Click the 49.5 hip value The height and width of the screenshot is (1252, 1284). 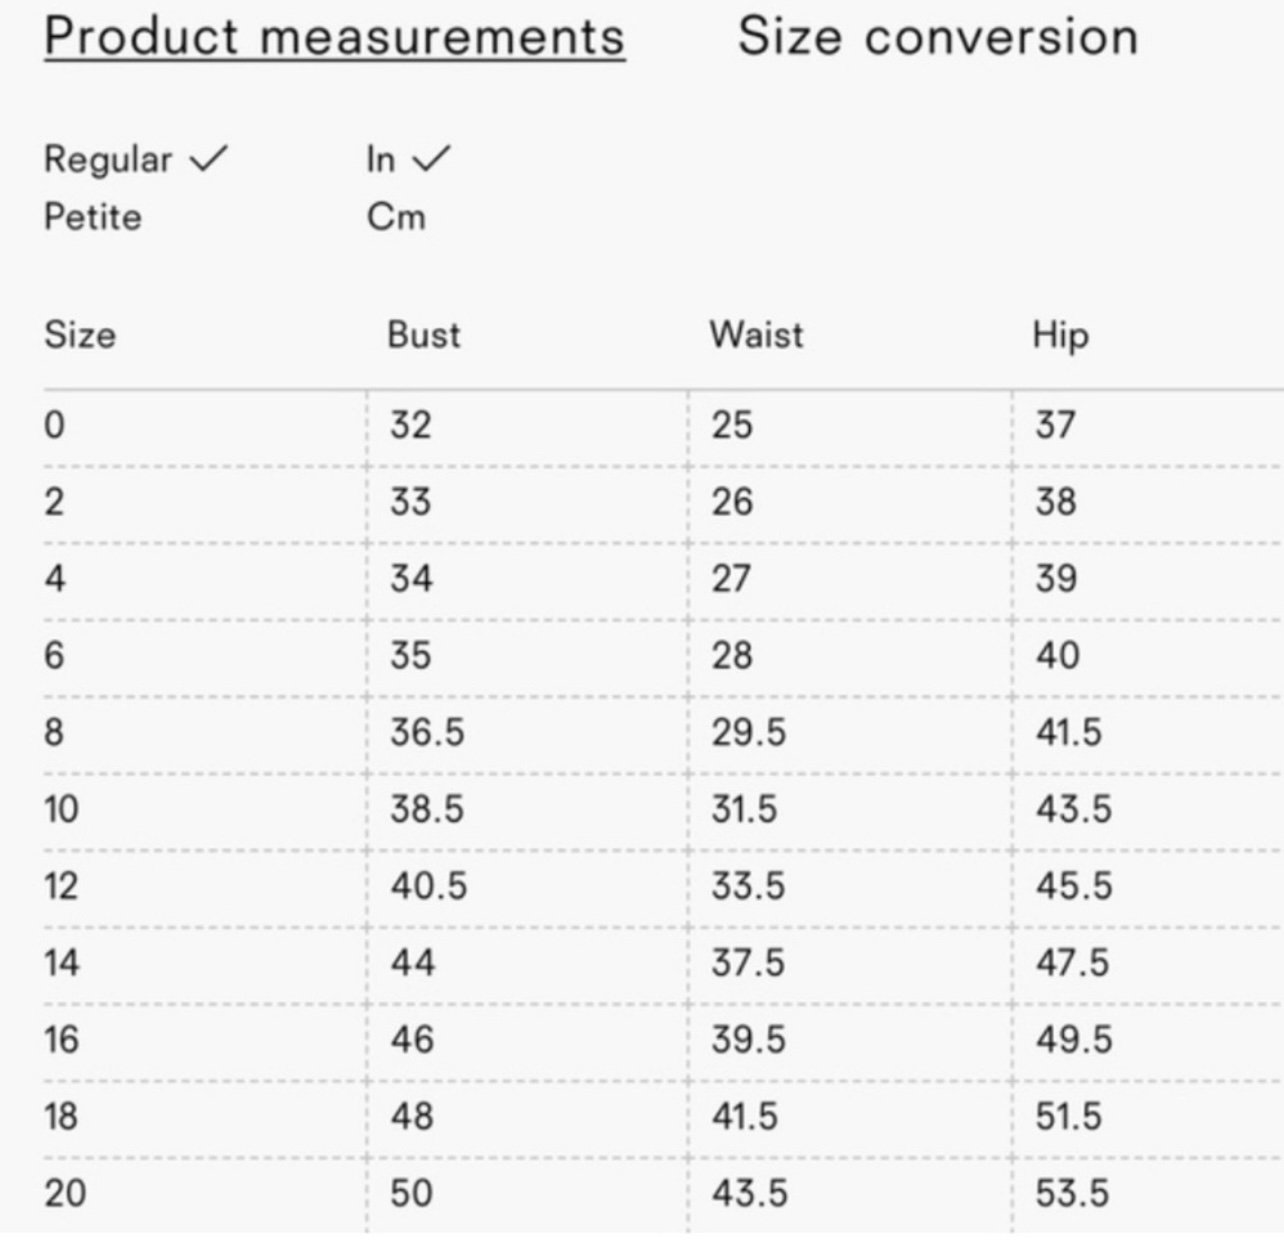click(1073, 1039)
